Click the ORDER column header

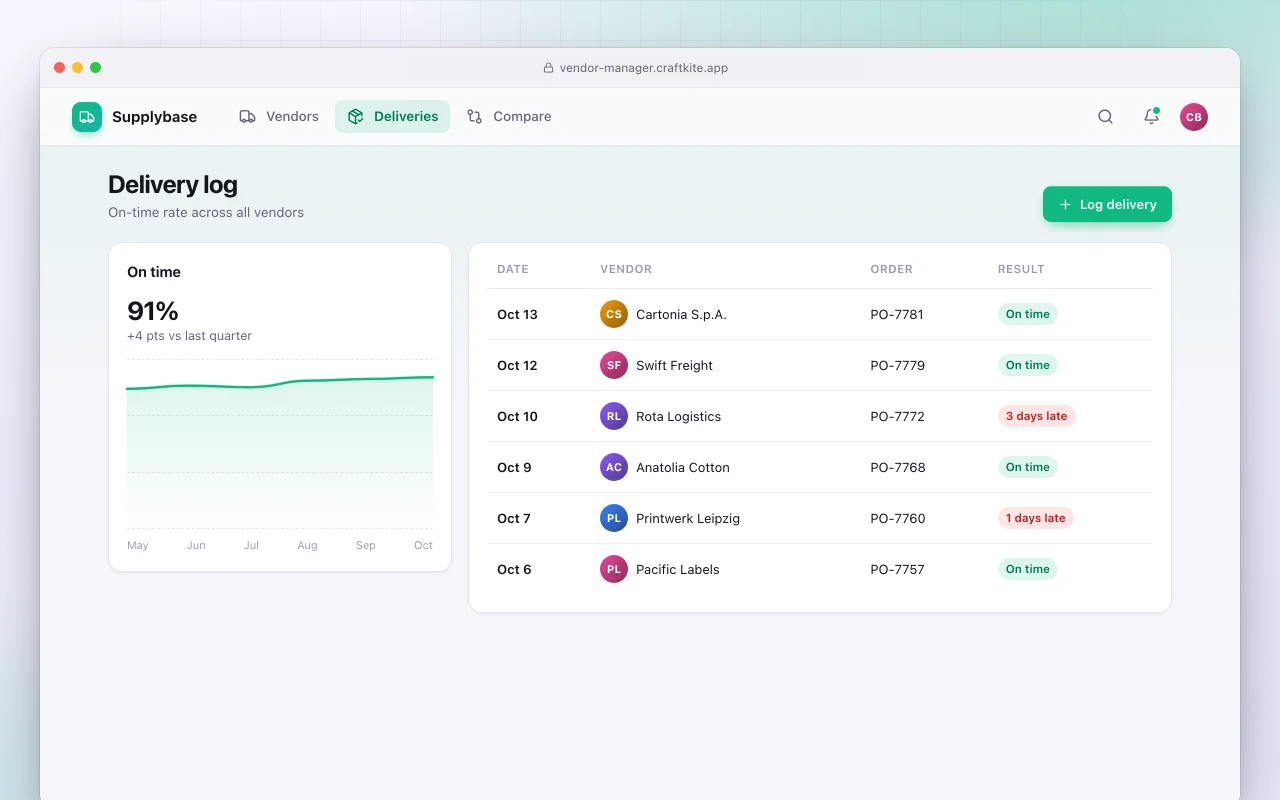point(891,269)
